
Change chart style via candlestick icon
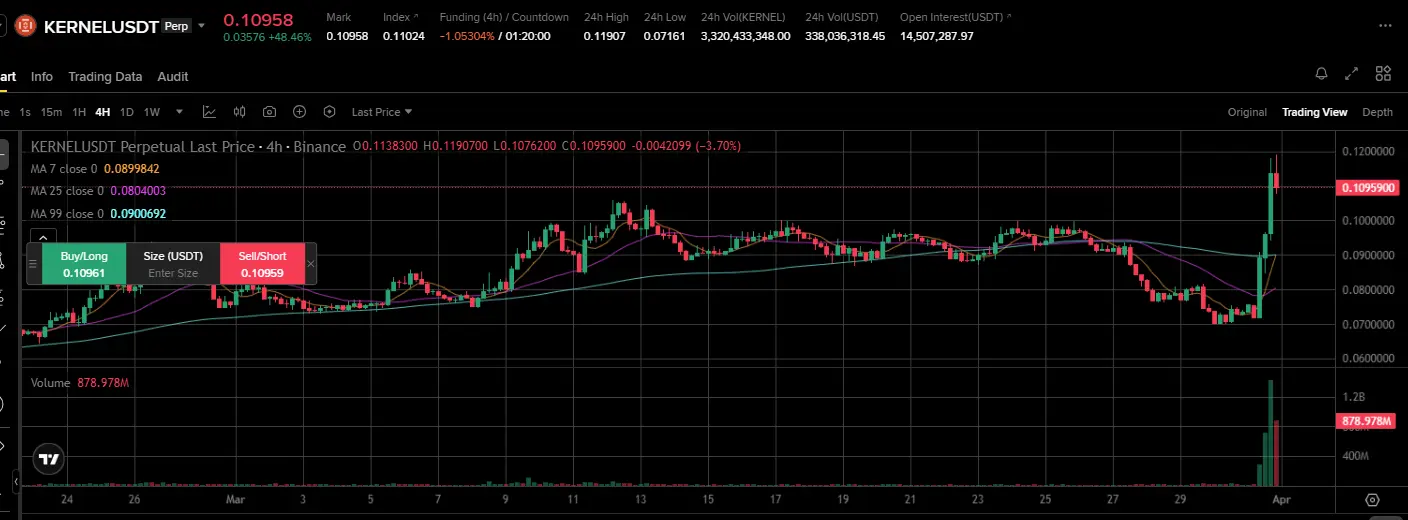click(240, 112)
